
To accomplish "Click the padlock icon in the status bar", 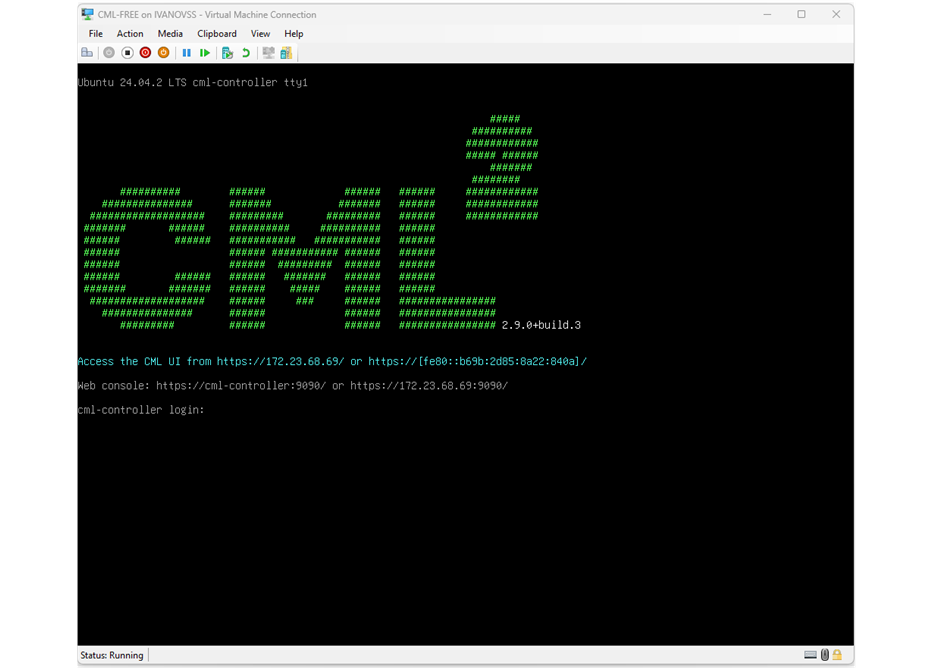I will coord(837,655).
